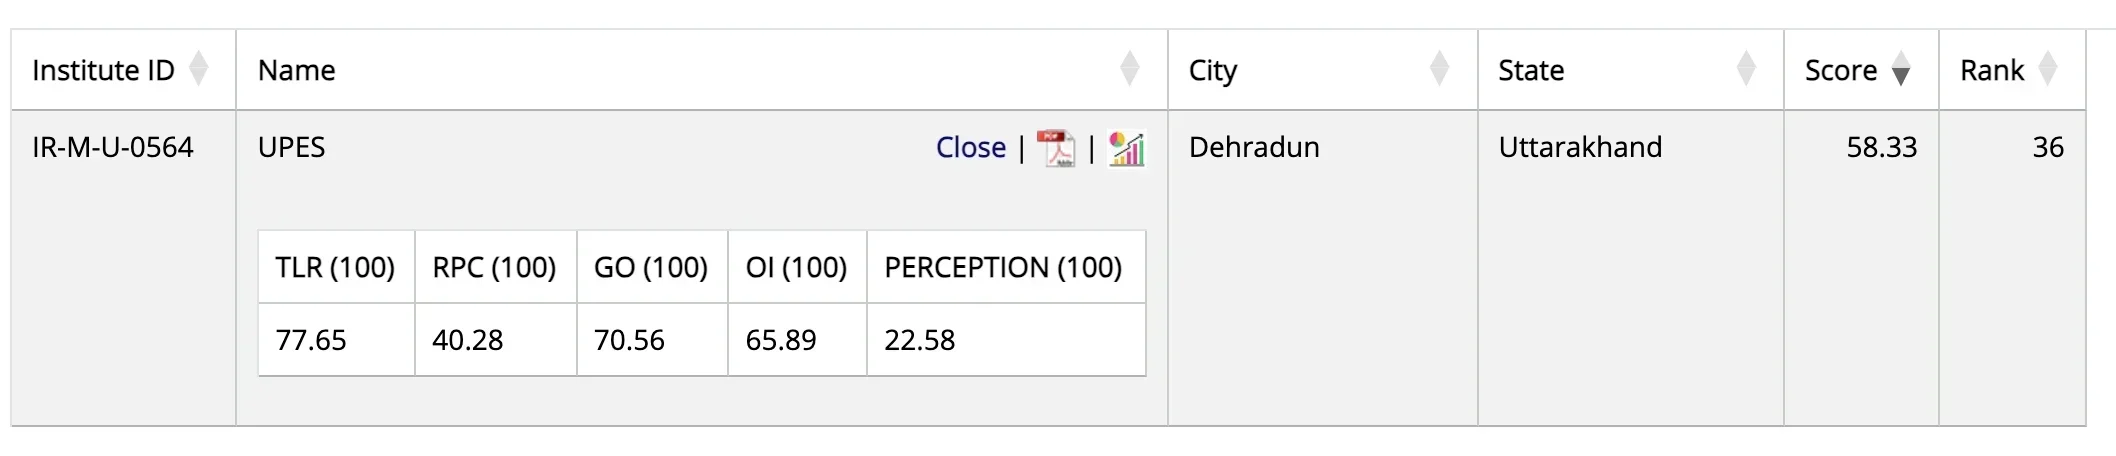Click the Rank column header text
Image resolution: width=2116 pixels, height=456 pixels.
point(1992,70)
